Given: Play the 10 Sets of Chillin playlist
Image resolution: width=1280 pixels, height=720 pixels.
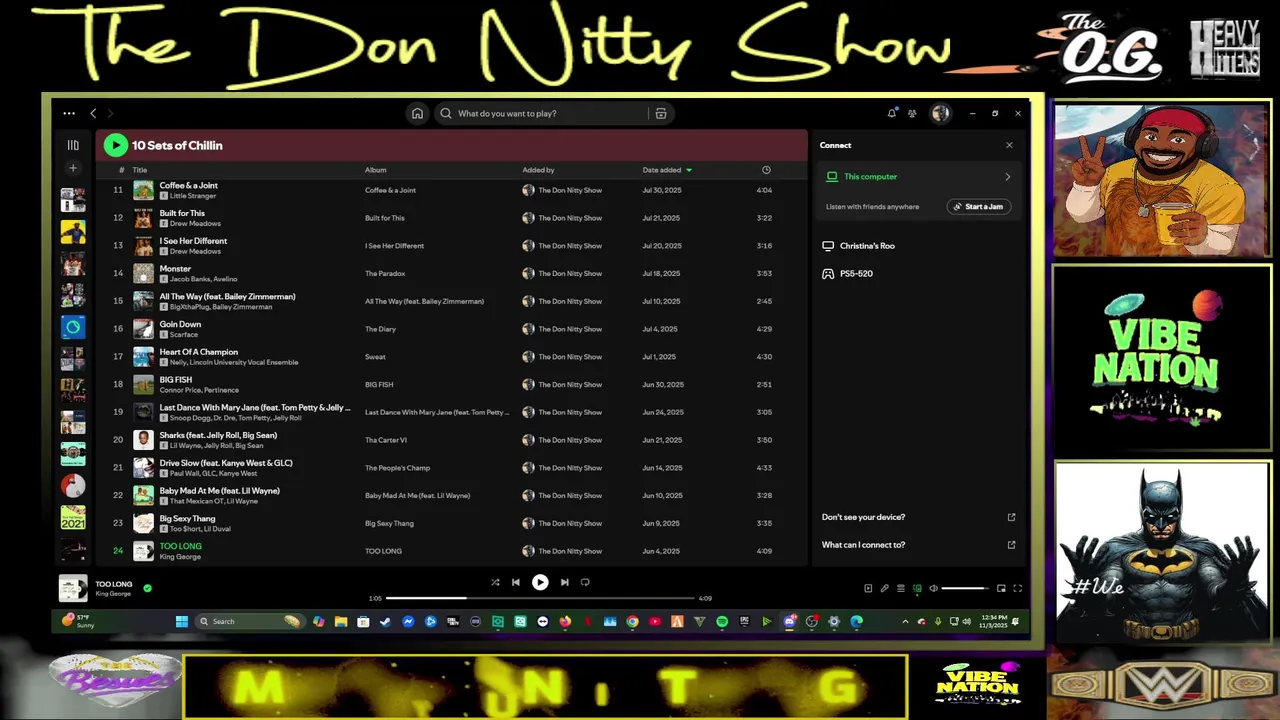Looking at the screenshot, I should (x=115, y=145).
